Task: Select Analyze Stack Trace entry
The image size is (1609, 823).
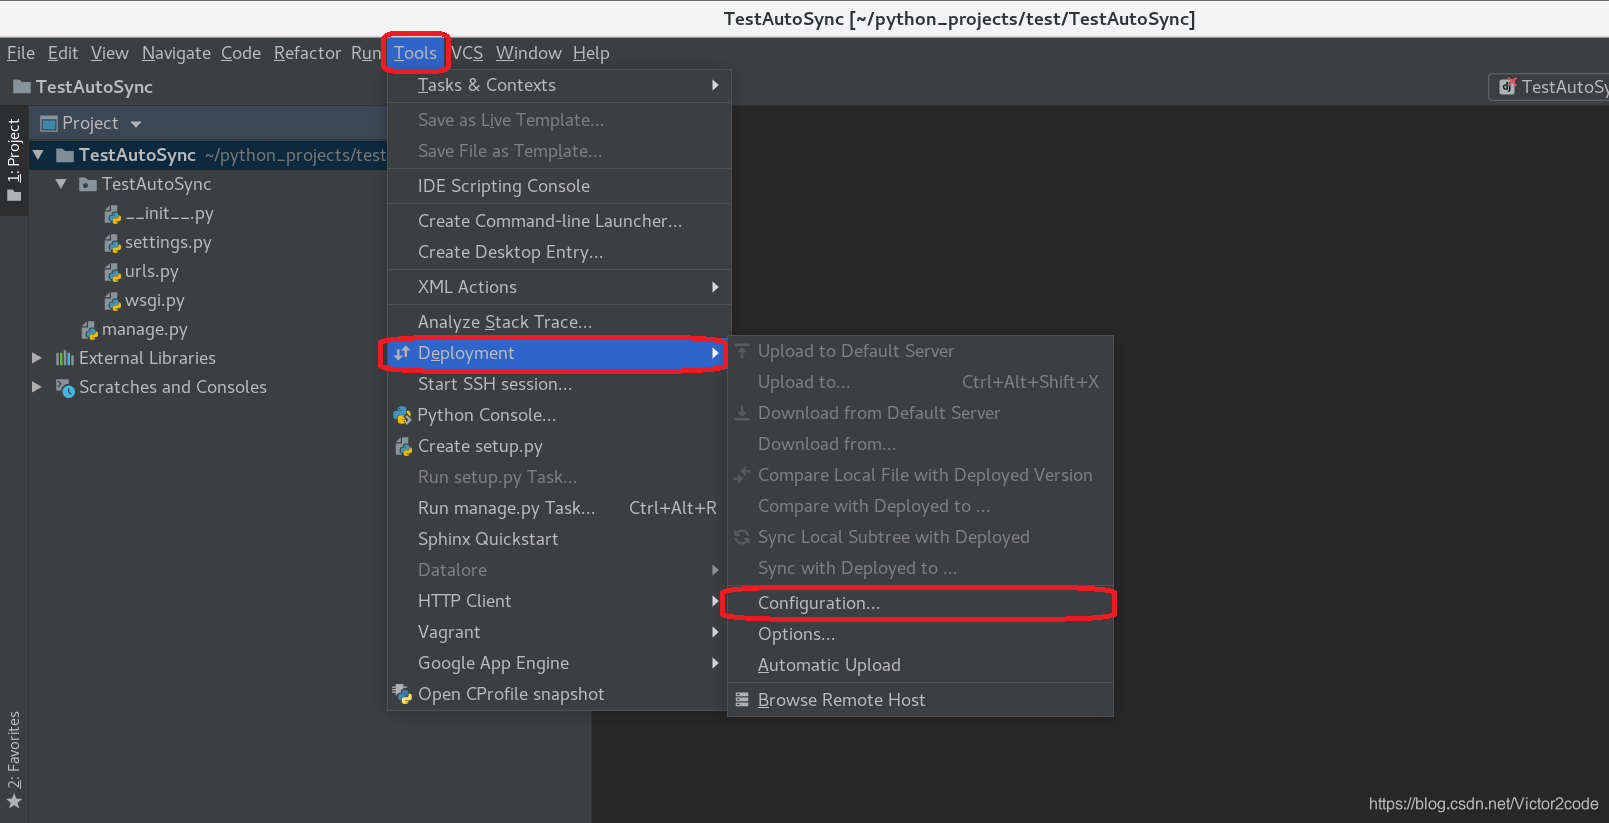Action: coord(559,322)
